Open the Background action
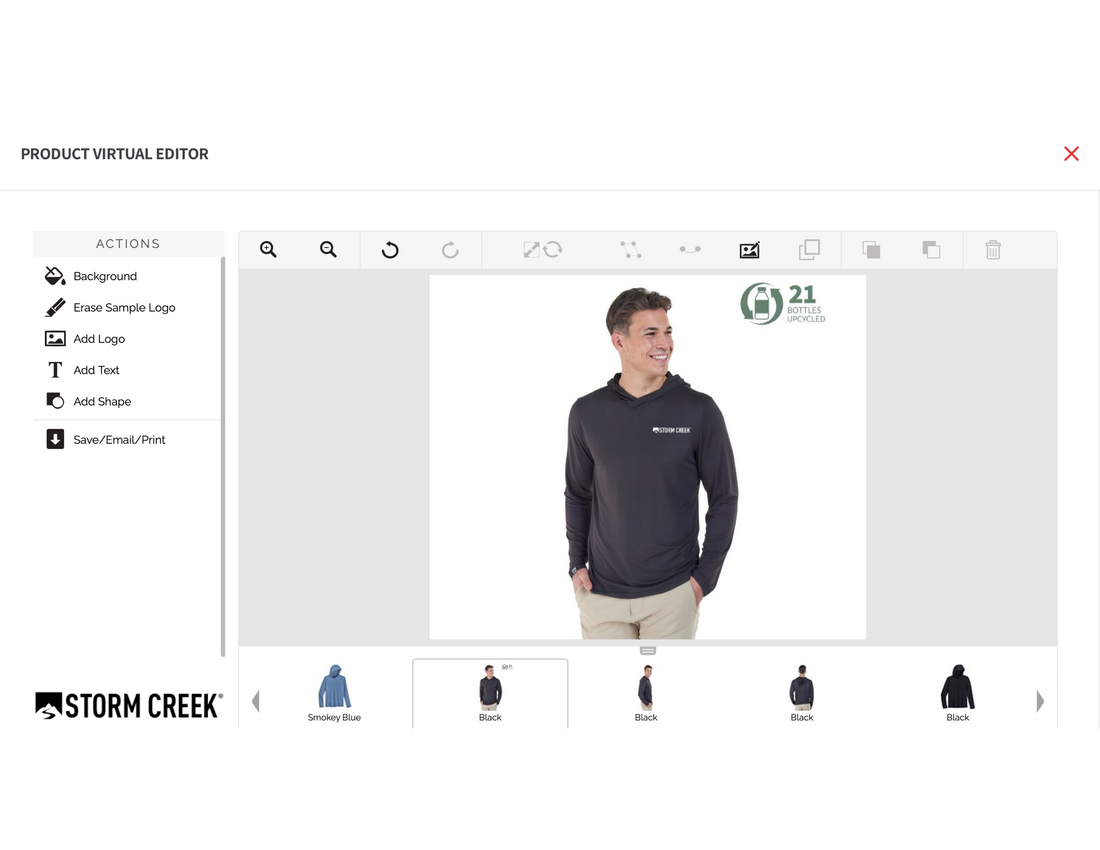Image resolution: width=1100 pixels, height=850 pixels. [104, 276]
